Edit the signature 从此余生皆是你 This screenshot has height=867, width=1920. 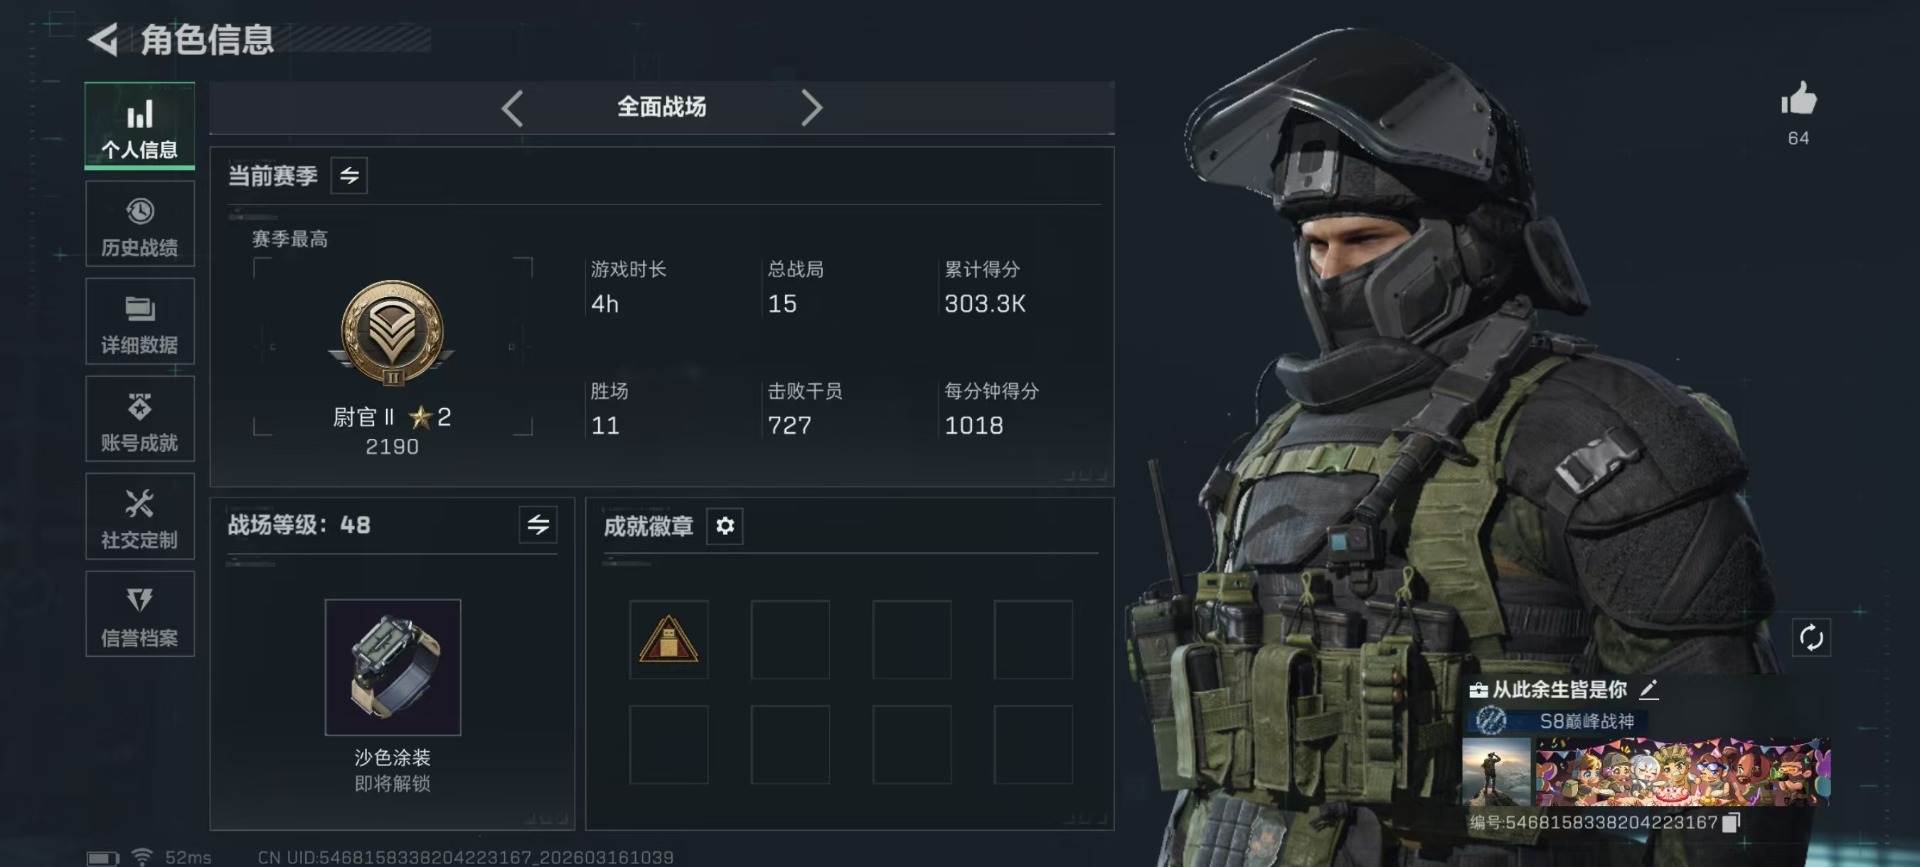(x=1649, y=689)
